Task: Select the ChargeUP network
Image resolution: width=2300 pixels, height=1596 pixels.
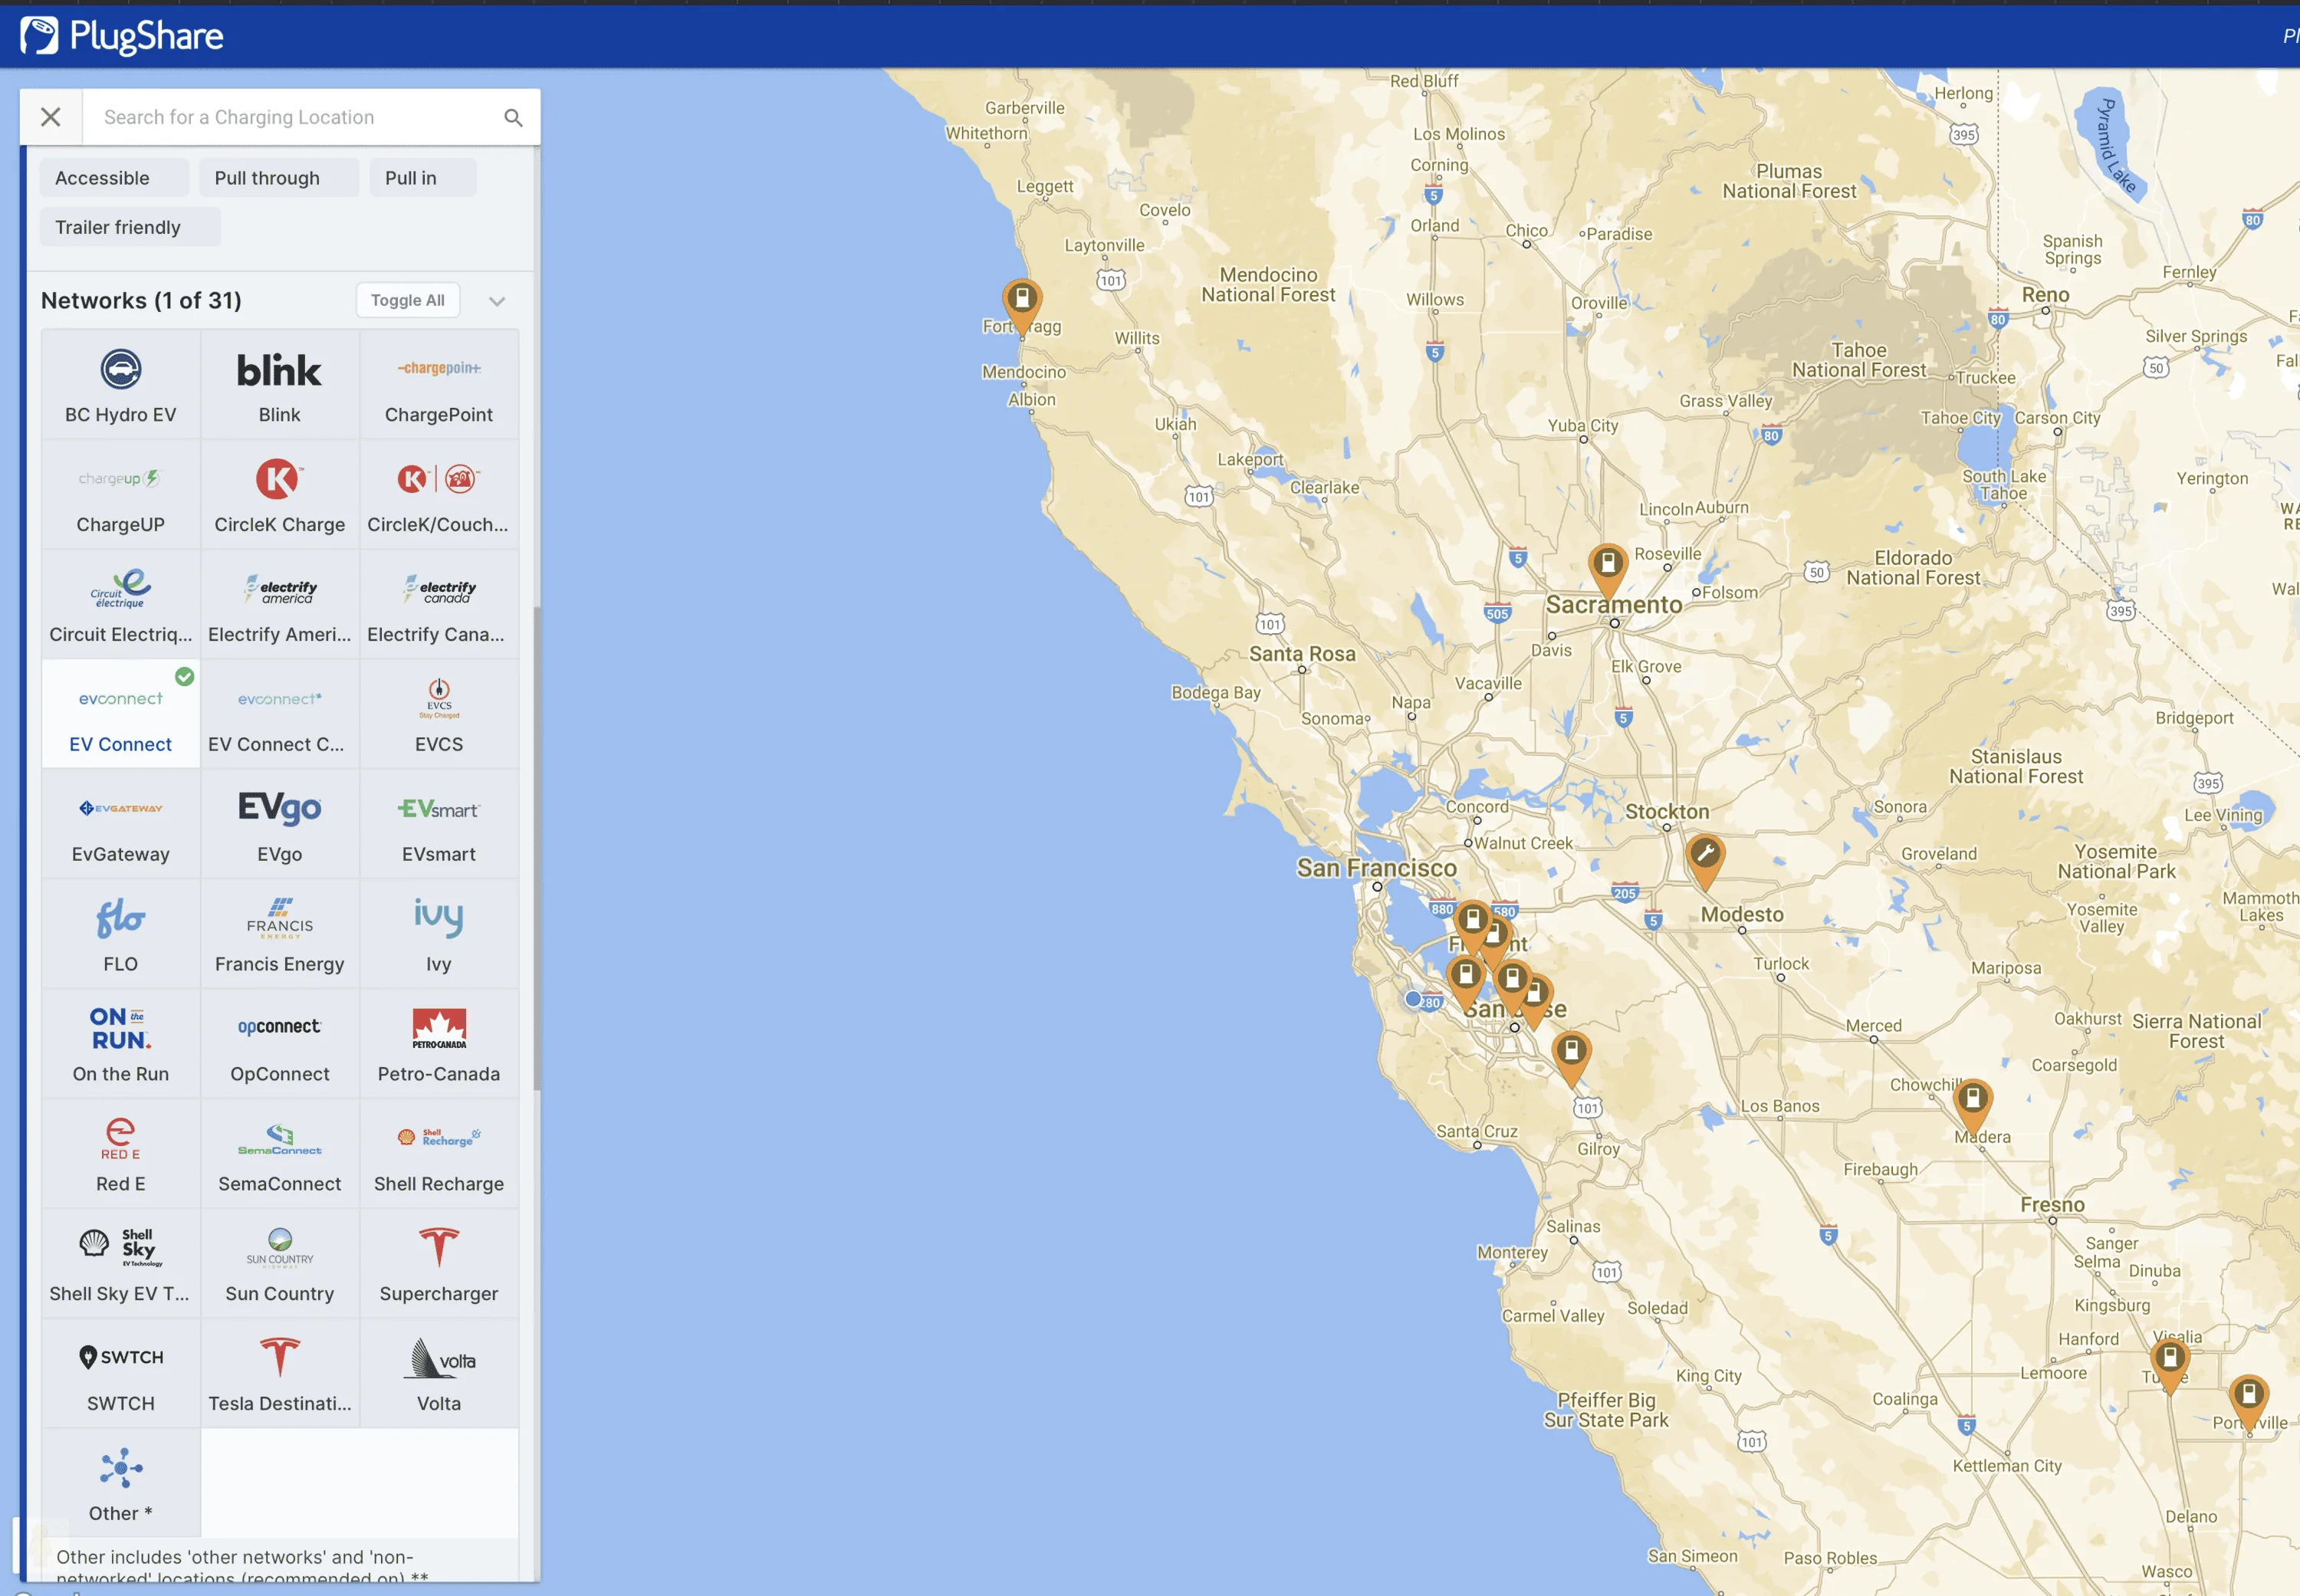Action: (121, 495)
